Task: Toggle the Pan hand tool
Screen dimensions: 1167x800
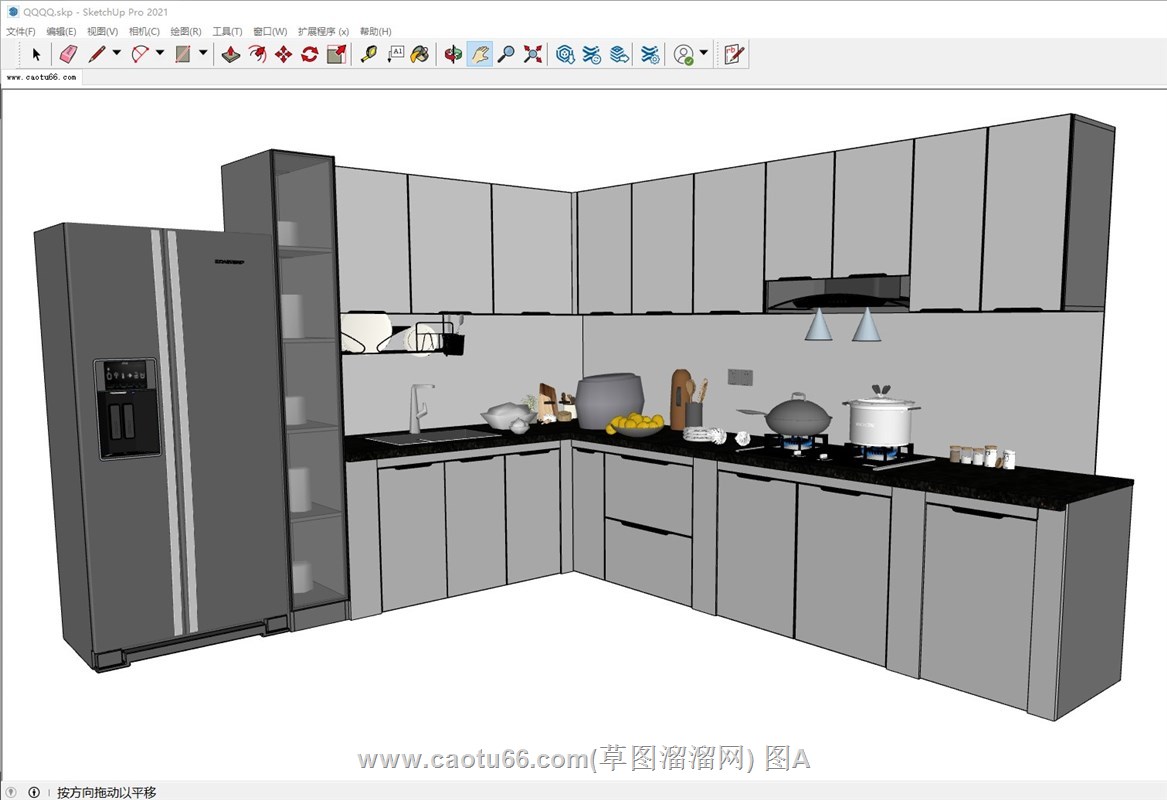Action: click(x=480, y=54)
